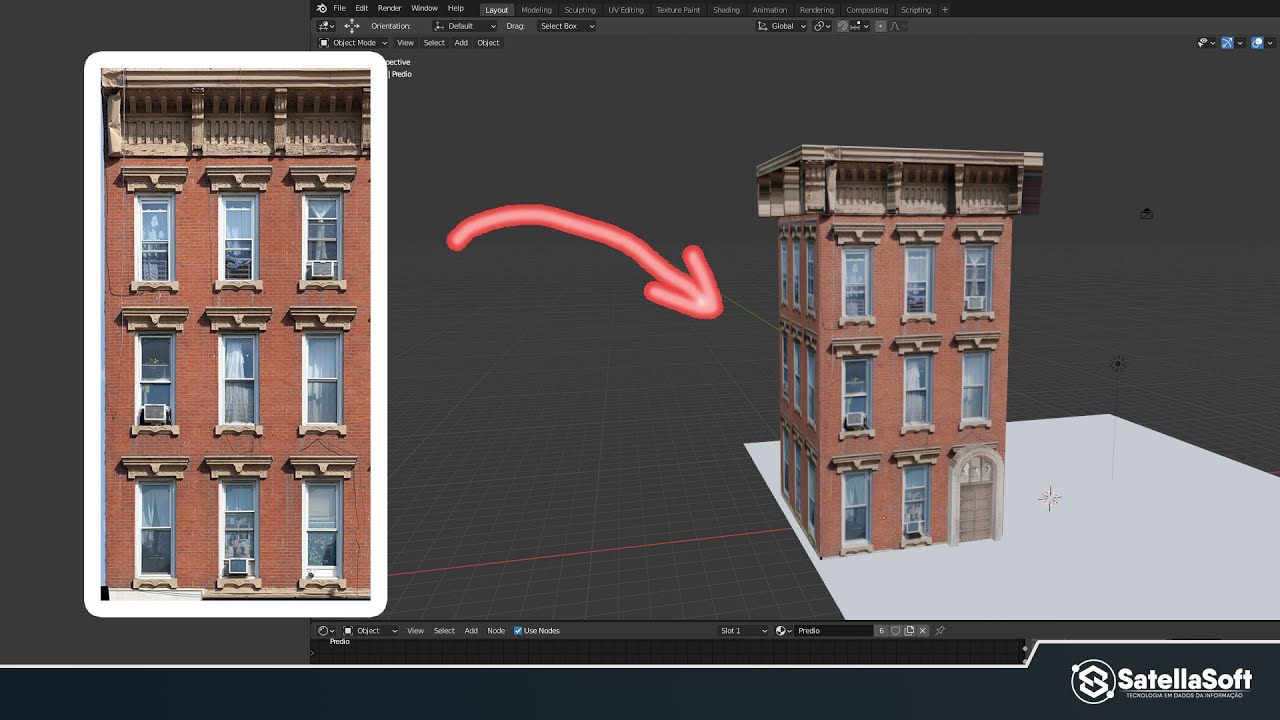Expand the gizmo options arrow
Image resolution: width=1280 pixels, height=720 pixels.
coord(1240,43)
